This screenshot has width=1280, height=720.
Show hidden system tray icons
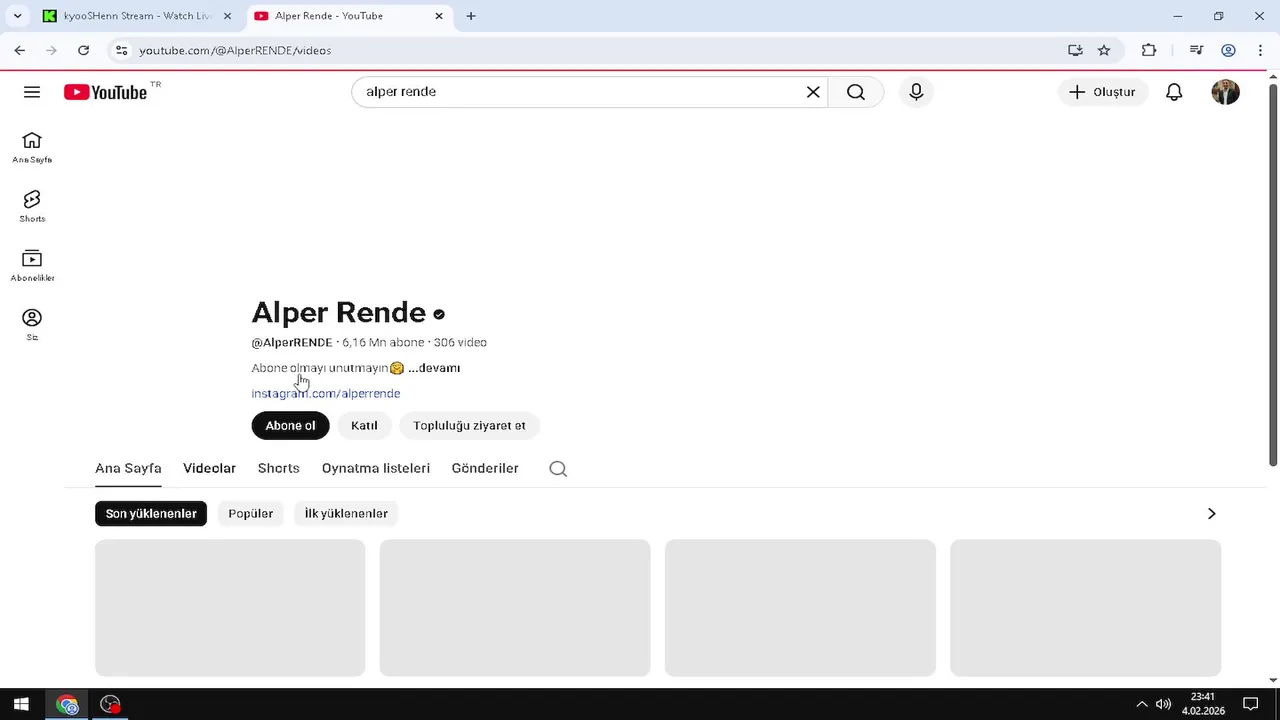pyautogui.click(x=1142, y=704)
